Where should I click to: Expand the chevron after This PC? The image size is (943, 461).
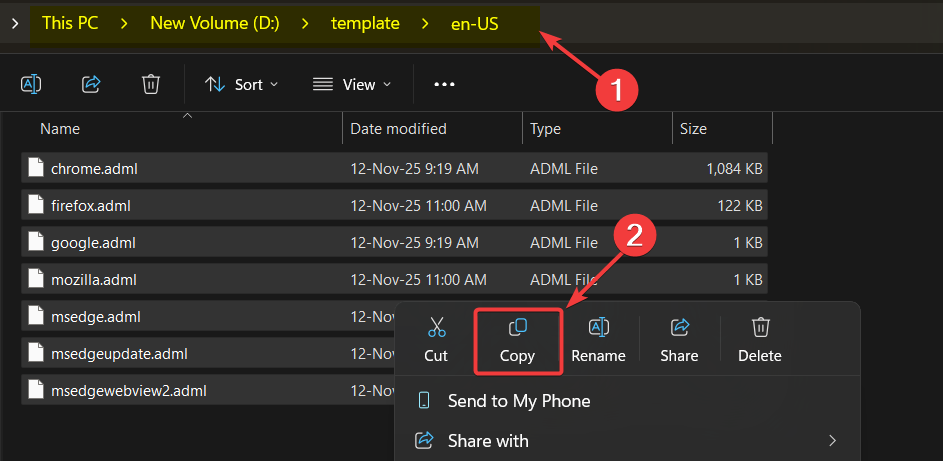point(124,23)
